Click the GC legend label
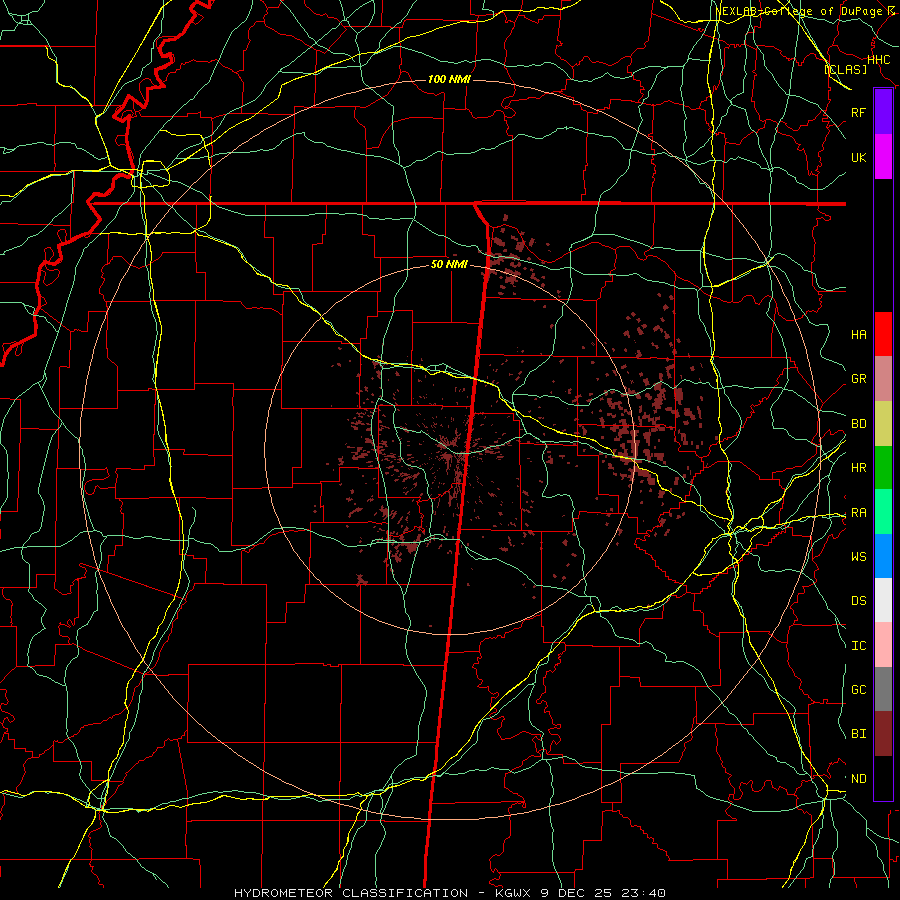 858,689
